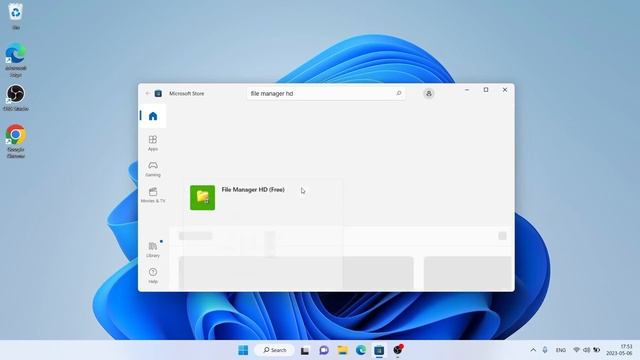Open Movies & TV in the sidebar
This screenshot has width=640, height=360.
coord(153,195)
